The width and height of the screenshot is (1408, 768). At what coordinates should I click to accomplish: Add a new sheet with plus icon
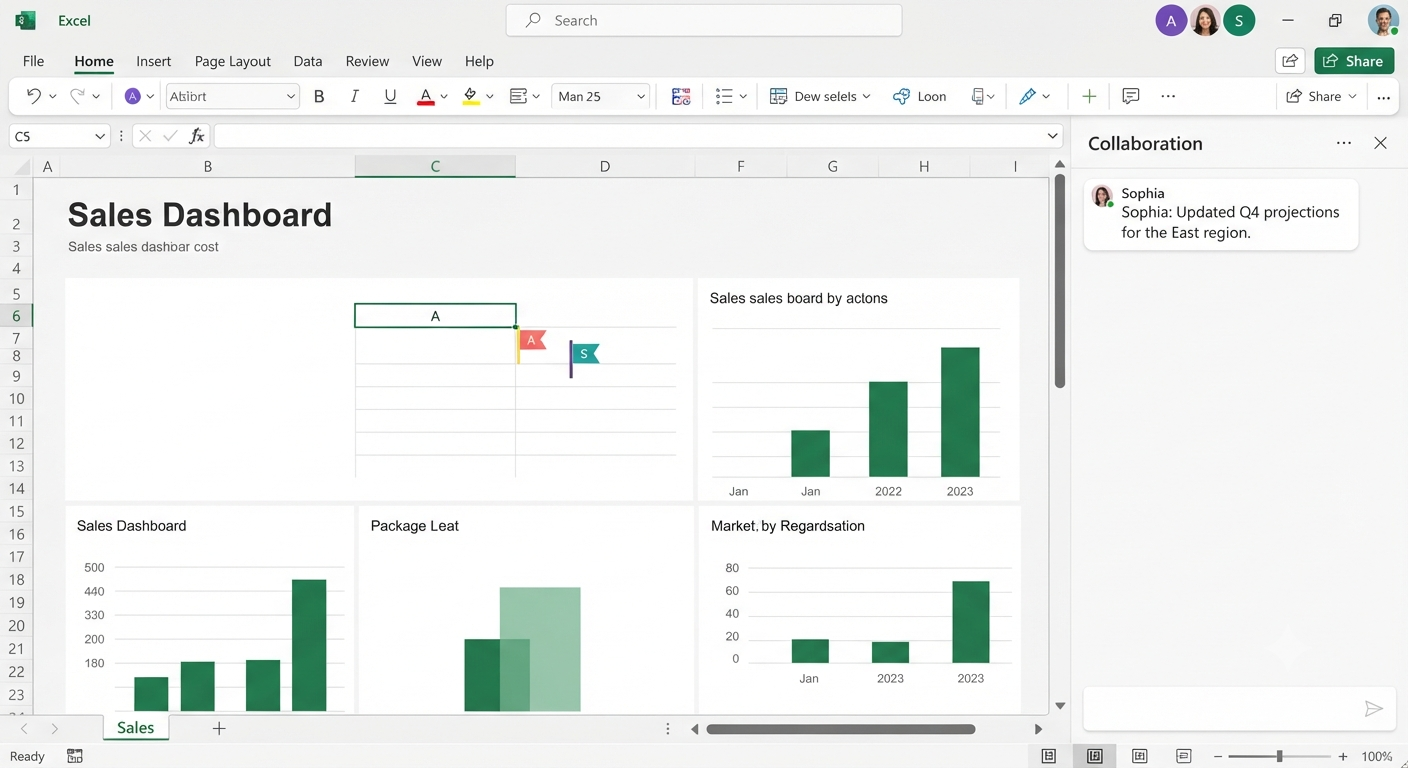(x=219, y=728)
